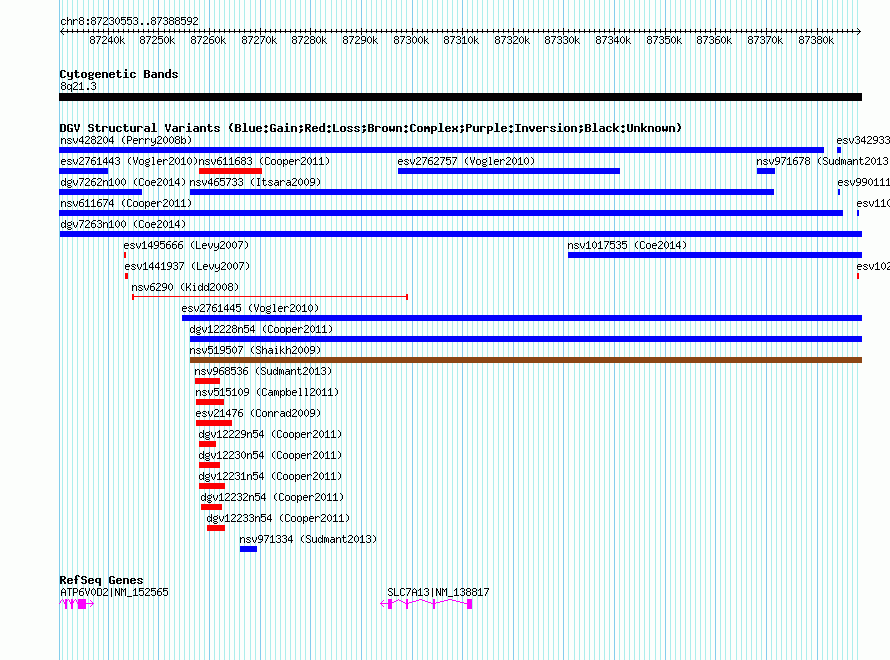Image resolution: width=890 pixels, height=660 pixels.
Task: Click the black 8q21.3 cytogenetic band bar
Action: [x=461, y=97]
